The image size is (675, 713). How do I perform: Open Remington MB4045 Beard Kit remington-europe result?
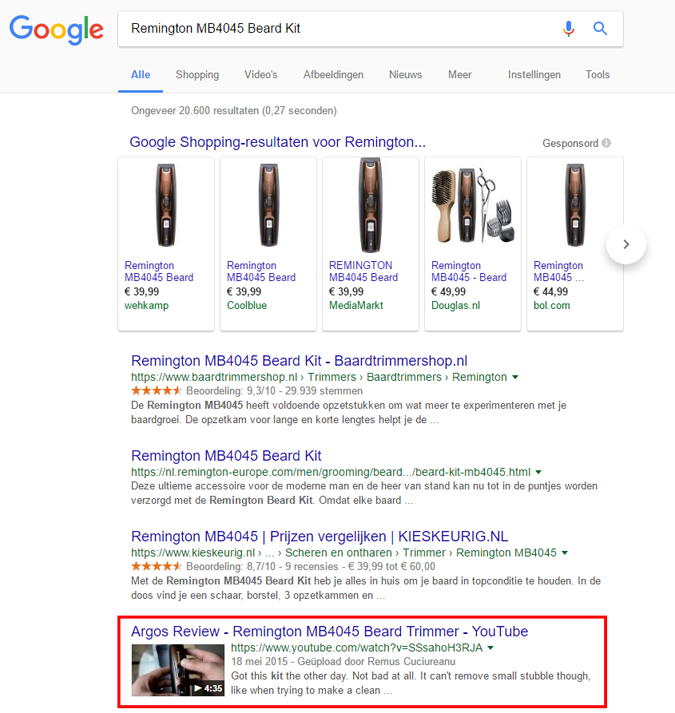tap(226, 456)
